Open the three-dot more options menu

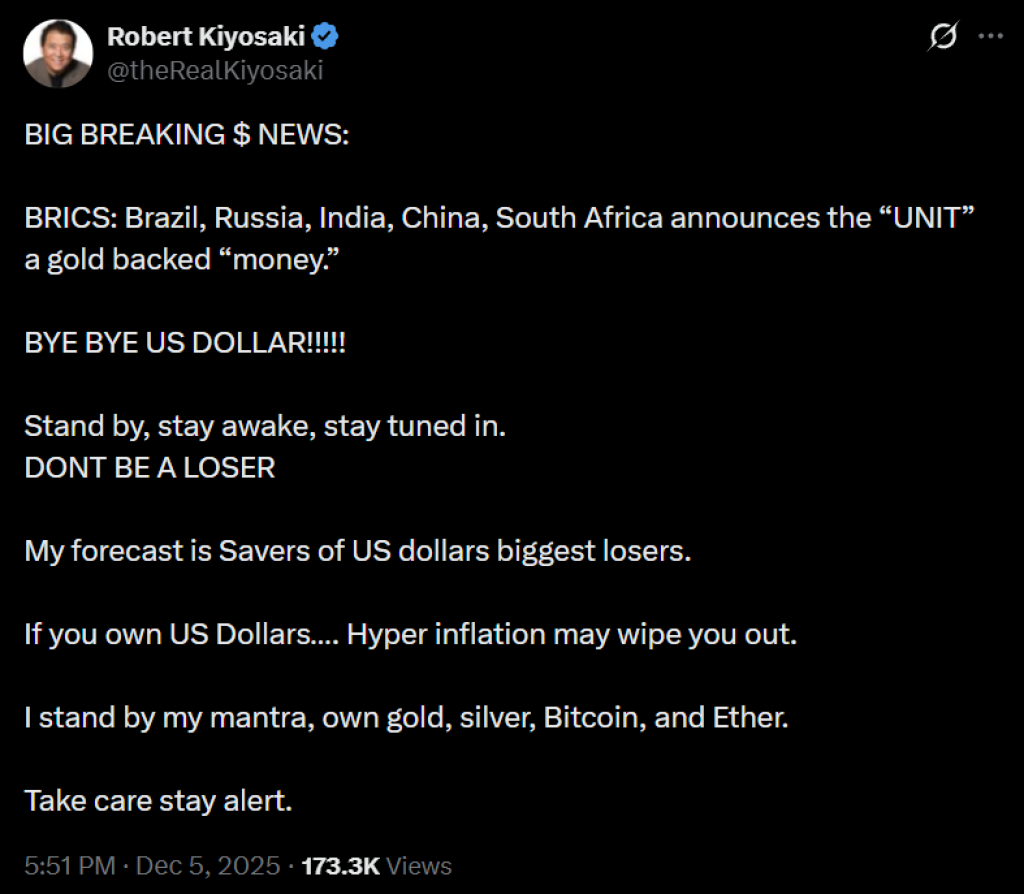[x=990, y=36]
